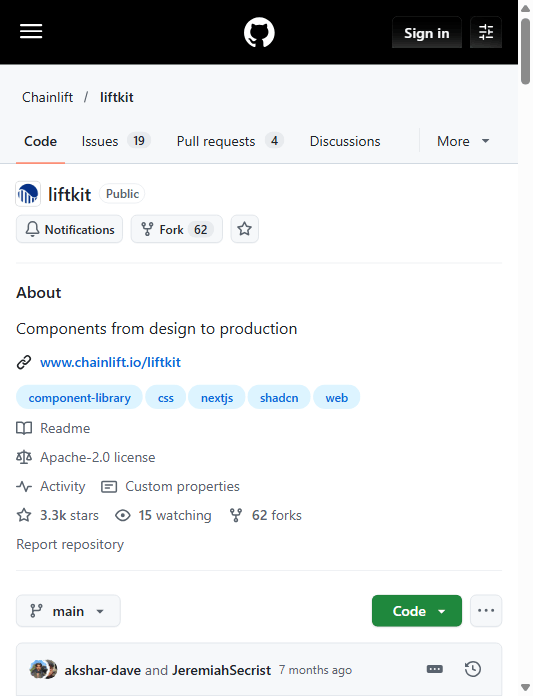Image resolution: width=533 pixels, height=696 pixels.
Task: Click the Custom properties note icon
Action: coord(109,487)
